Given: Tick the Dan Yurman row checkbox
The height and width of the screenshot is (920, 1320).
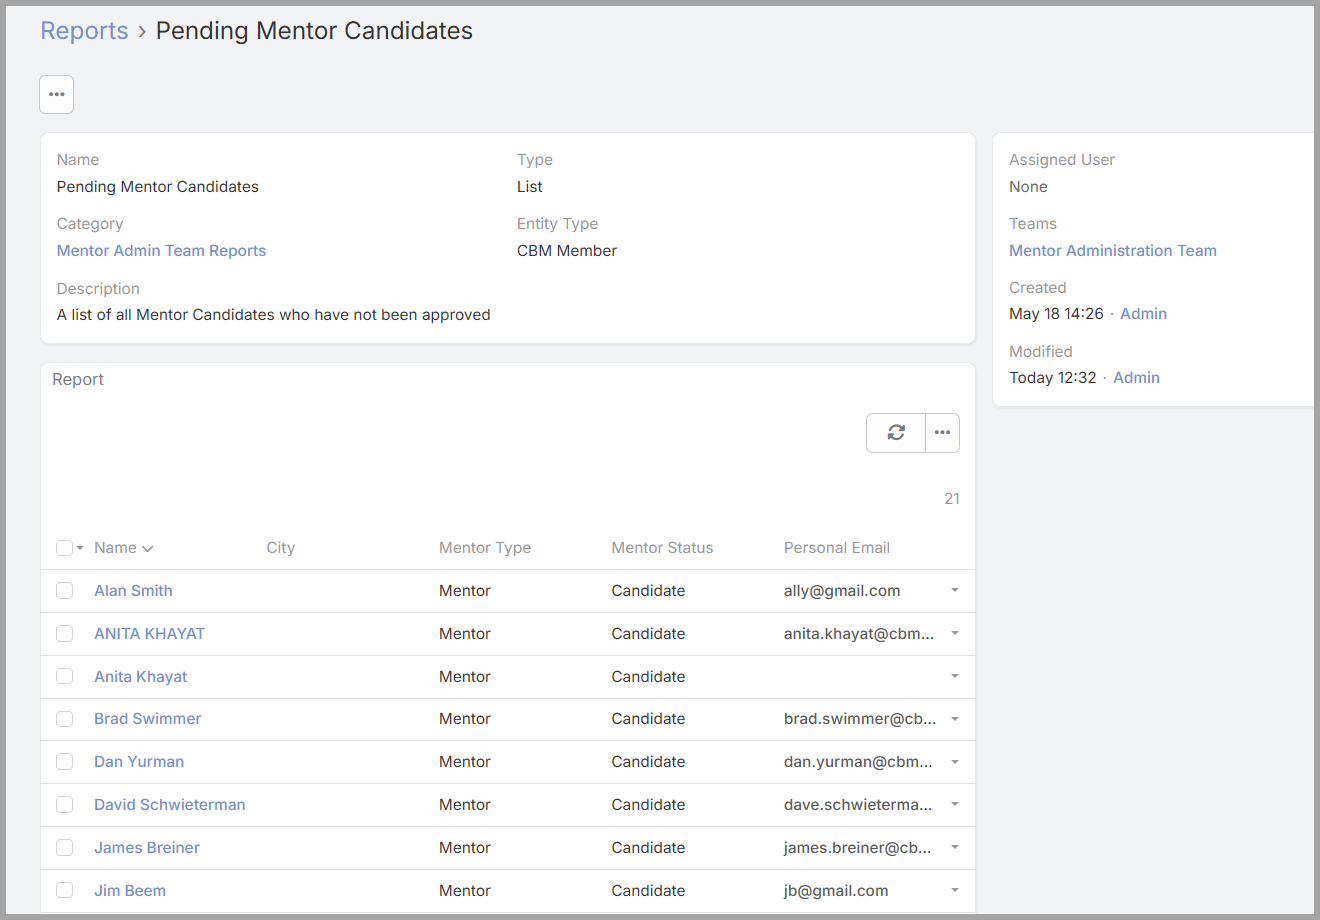Looking at the screenshot, I should pyautogui.click(x=65, y=762).
